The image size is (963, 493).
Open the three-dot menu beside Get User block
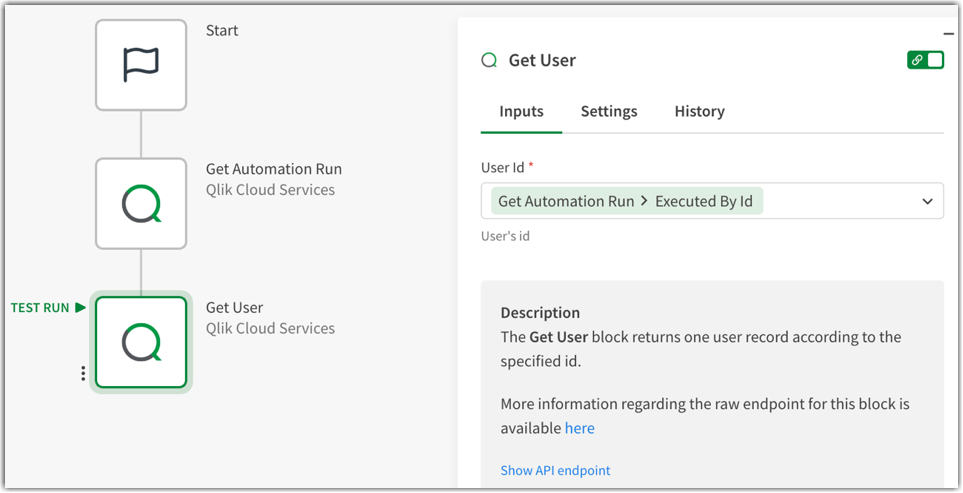point(83,373)
